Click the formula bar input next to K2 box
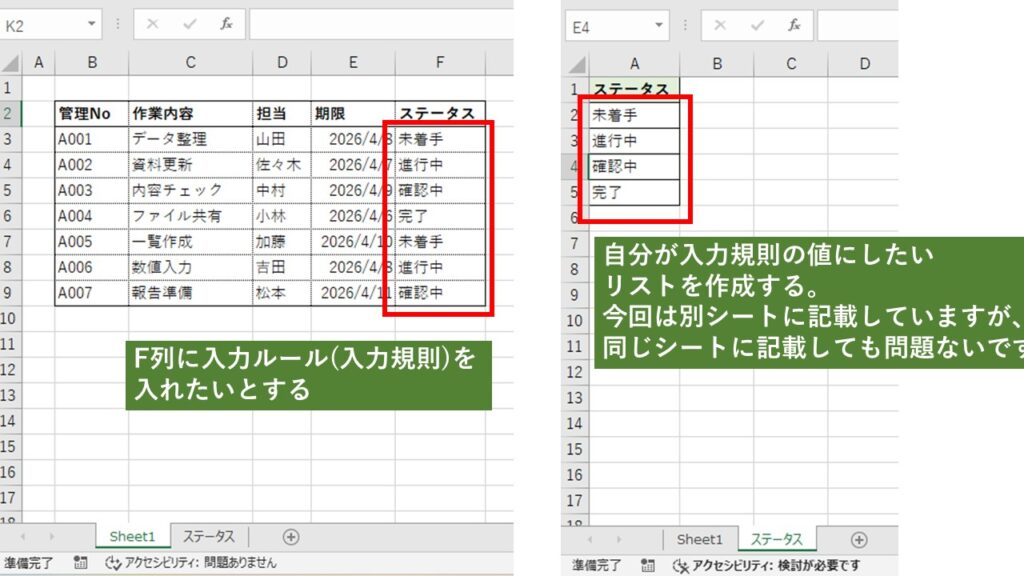Image resolution: width=1024 pixels, height=576 pixels. tap(380, 24)
